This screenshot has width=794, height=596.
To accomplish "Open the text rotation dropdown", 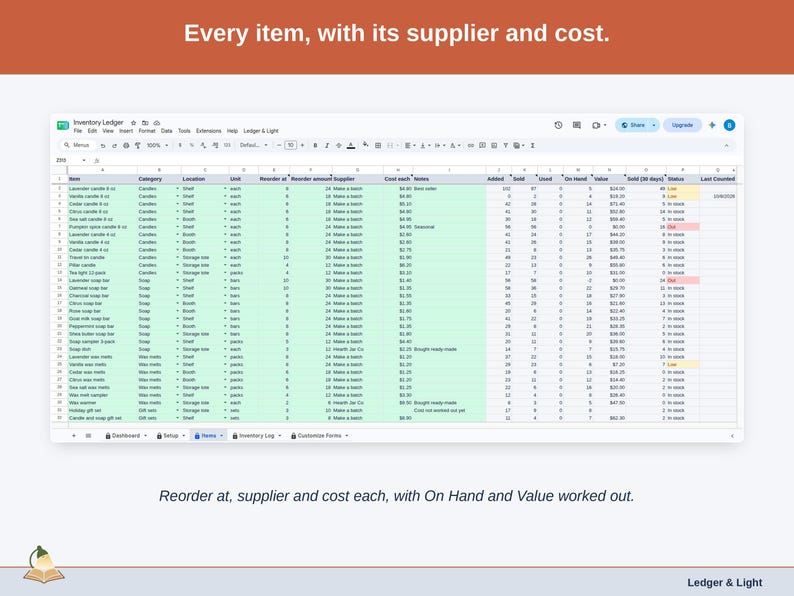I will (455, 145).
